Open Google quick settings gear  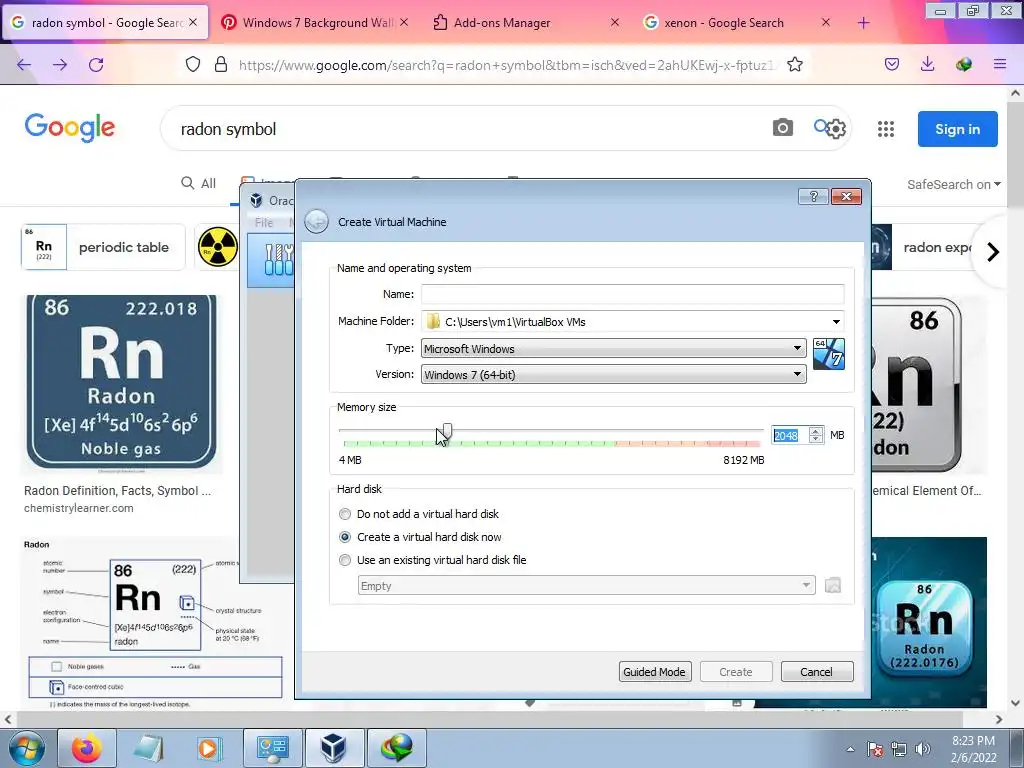(837, 129)
